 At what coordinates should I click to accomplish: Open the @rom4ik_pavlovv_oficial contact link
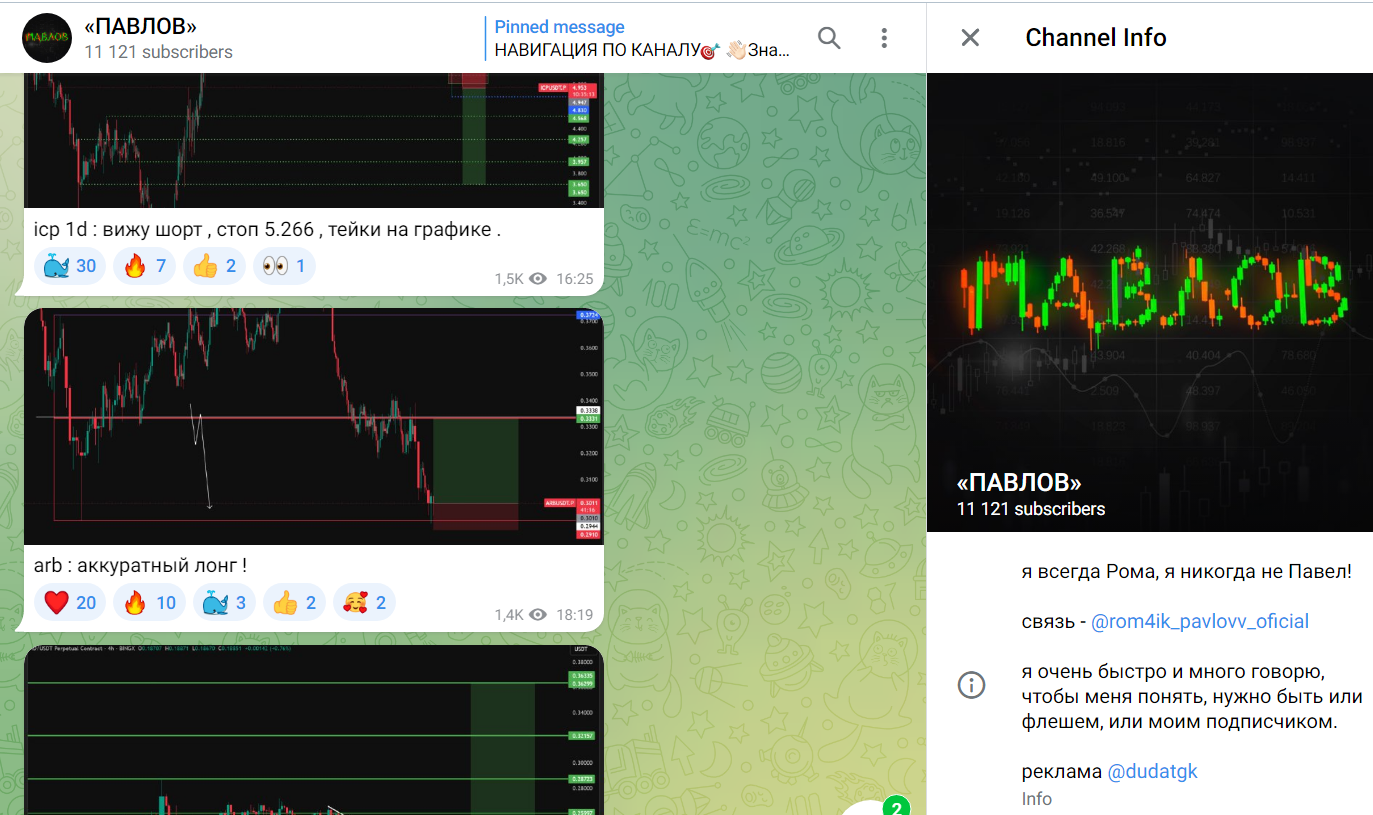coord(1199,622)
